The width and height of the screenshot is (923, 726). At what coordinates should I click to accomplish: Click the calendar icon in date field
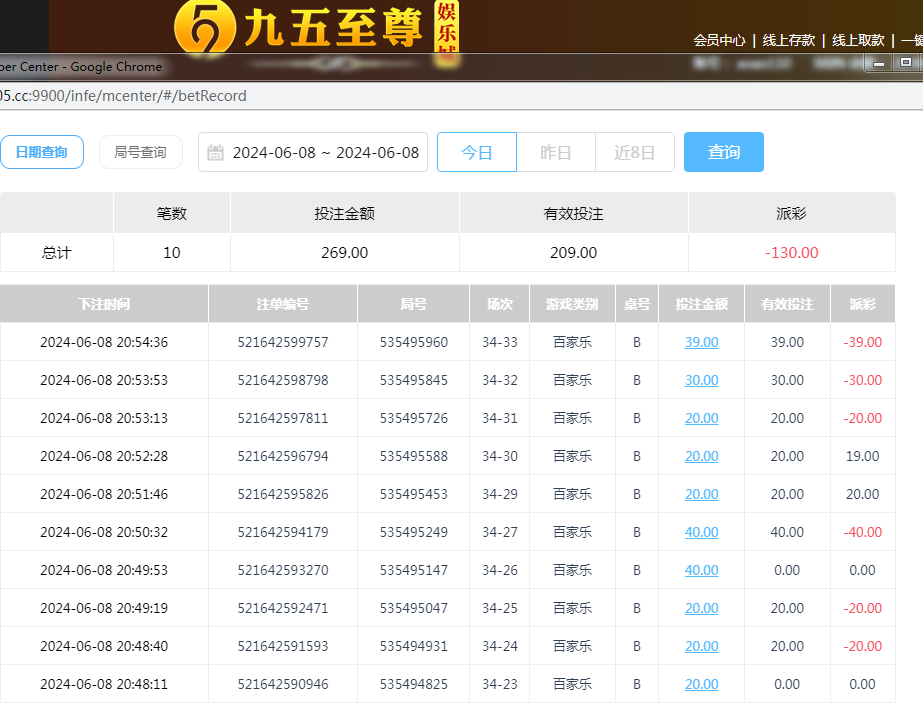click(215, 153)
